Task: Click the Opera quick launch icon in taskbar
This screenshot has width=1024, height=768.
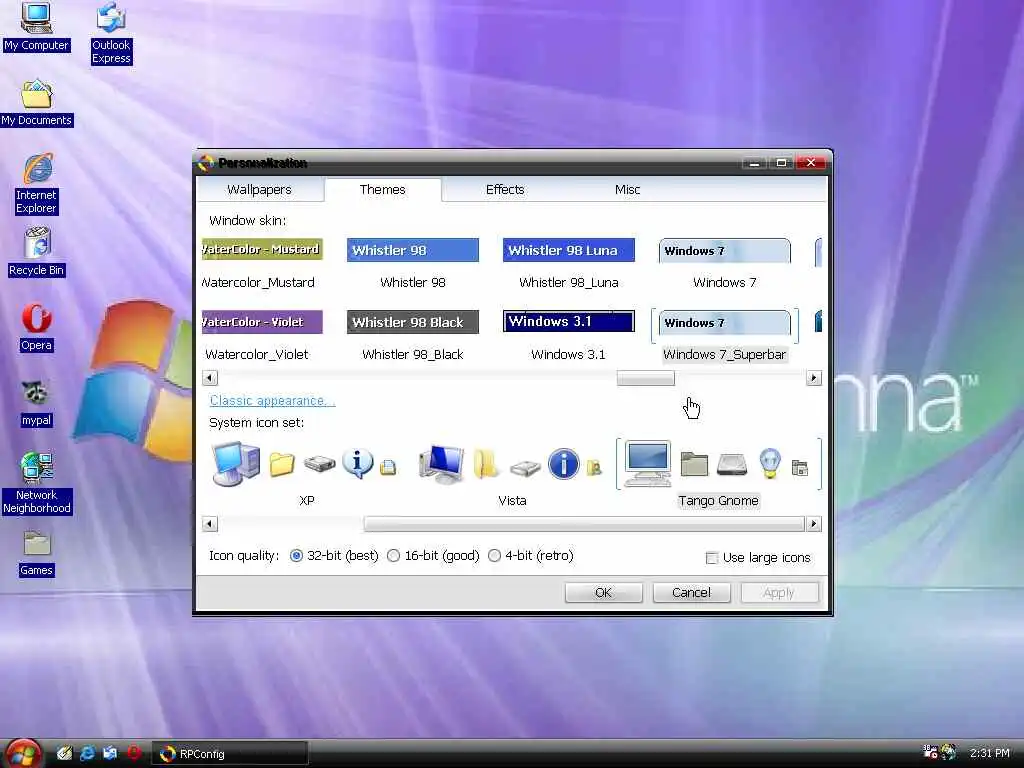Action: tap(134, 753)
